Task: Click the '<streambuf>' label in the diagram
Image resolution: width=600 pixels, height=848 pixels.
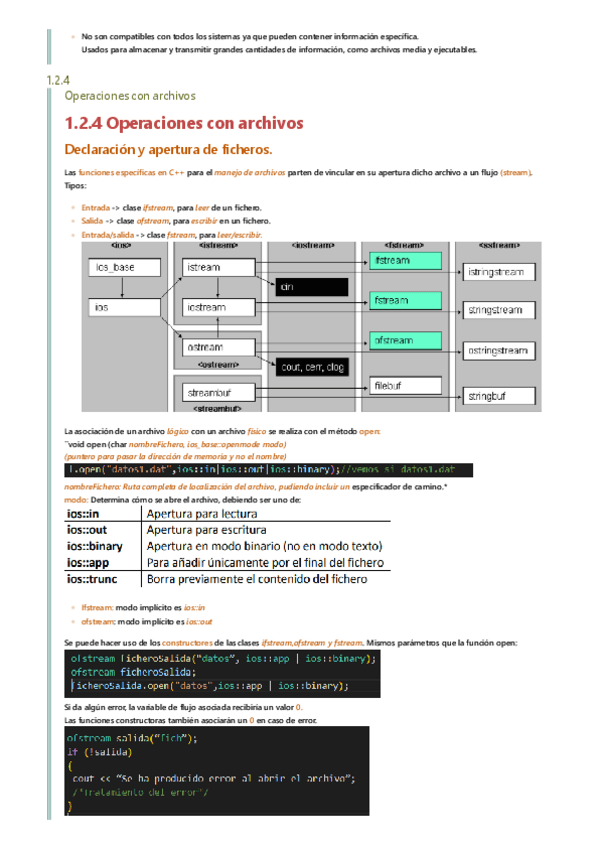Action: [217, 408]
